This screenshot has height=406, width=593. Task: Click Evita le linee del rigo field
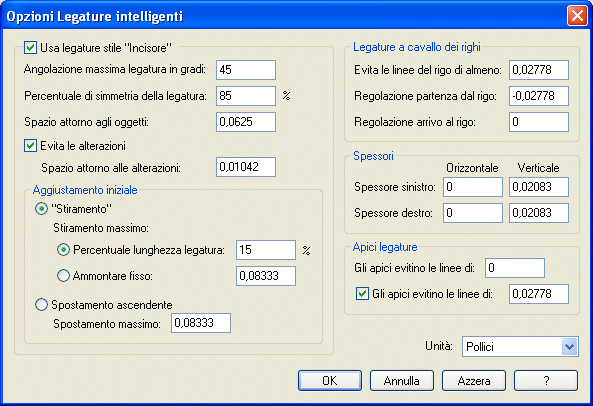point(539,70)
